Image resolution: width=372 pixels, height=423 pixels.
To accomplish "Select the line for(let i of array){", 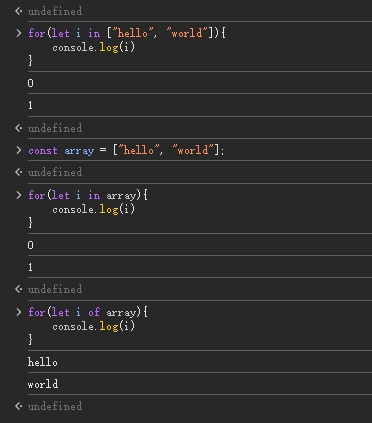I will pyautogui.click(x=88, y=312).
